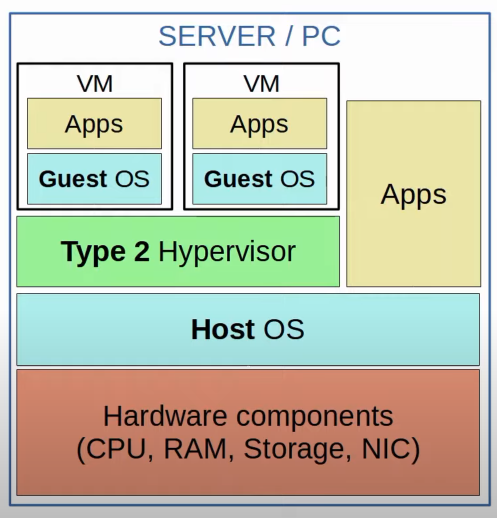This screenshot has height=518, width=497.
Task: Click the SERVER / PC title text
Action: pos(249,36)
